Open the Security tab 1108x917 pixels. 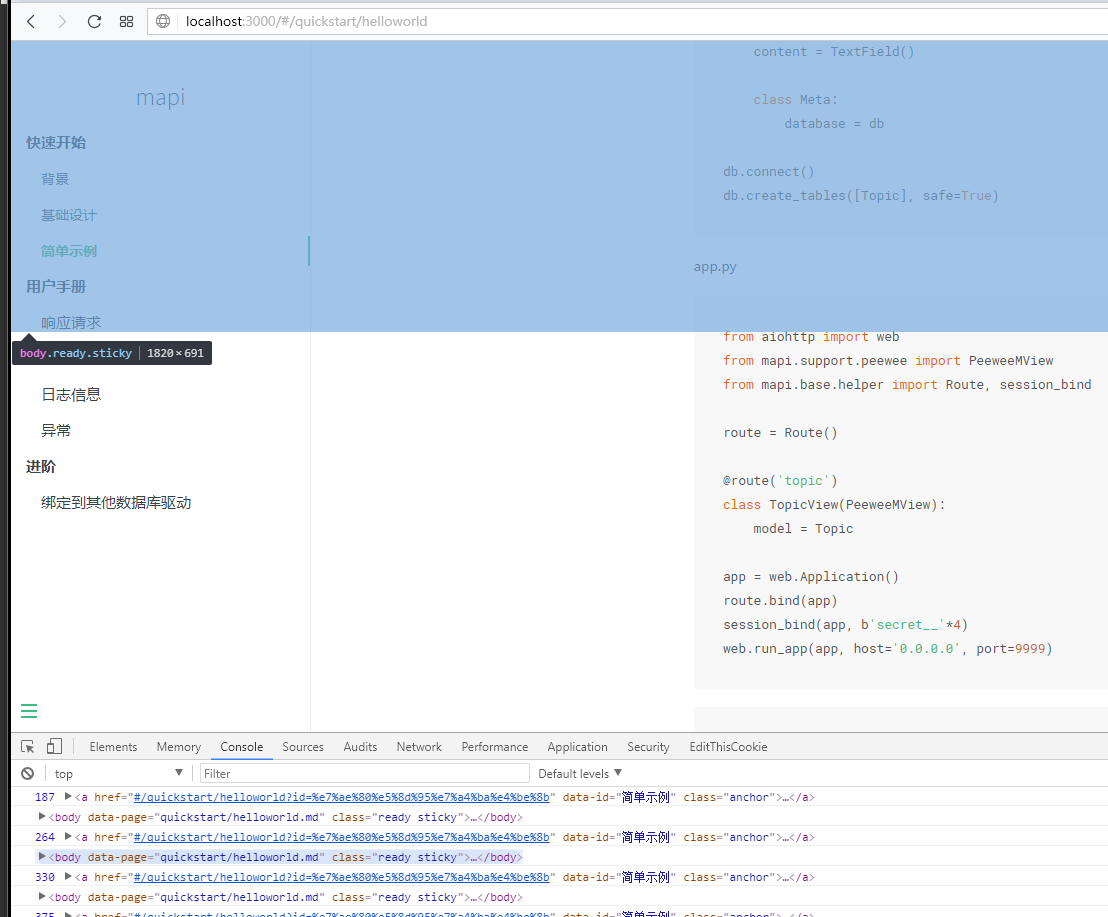tap(648, 747)
